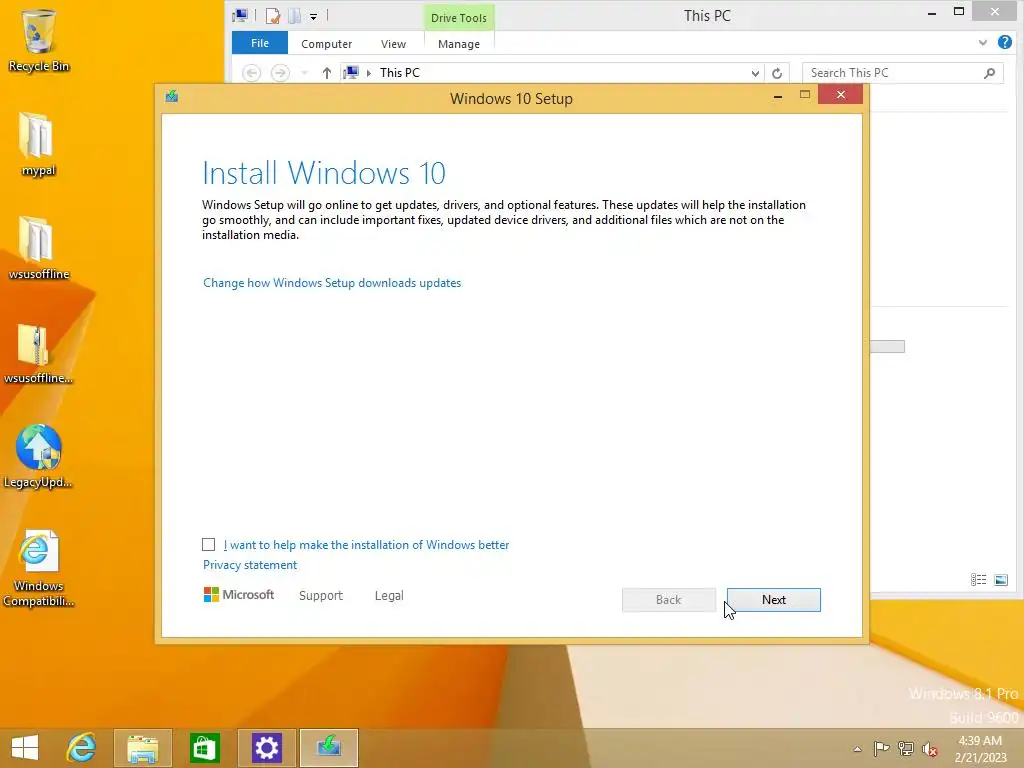The image size is (1024, 768).
Task: Expand the address bar history dropdown
Action: 755,73
